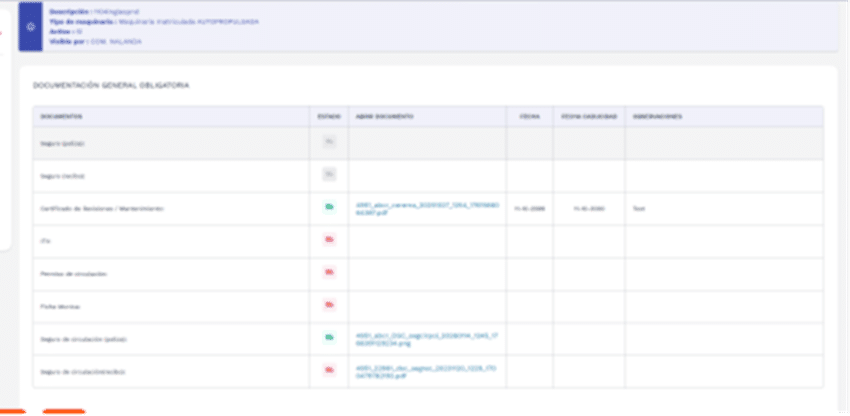Click red status icon for Seguro de circulación (recibo)
This screenshot has width=850, height=416.
coord(328,371)
